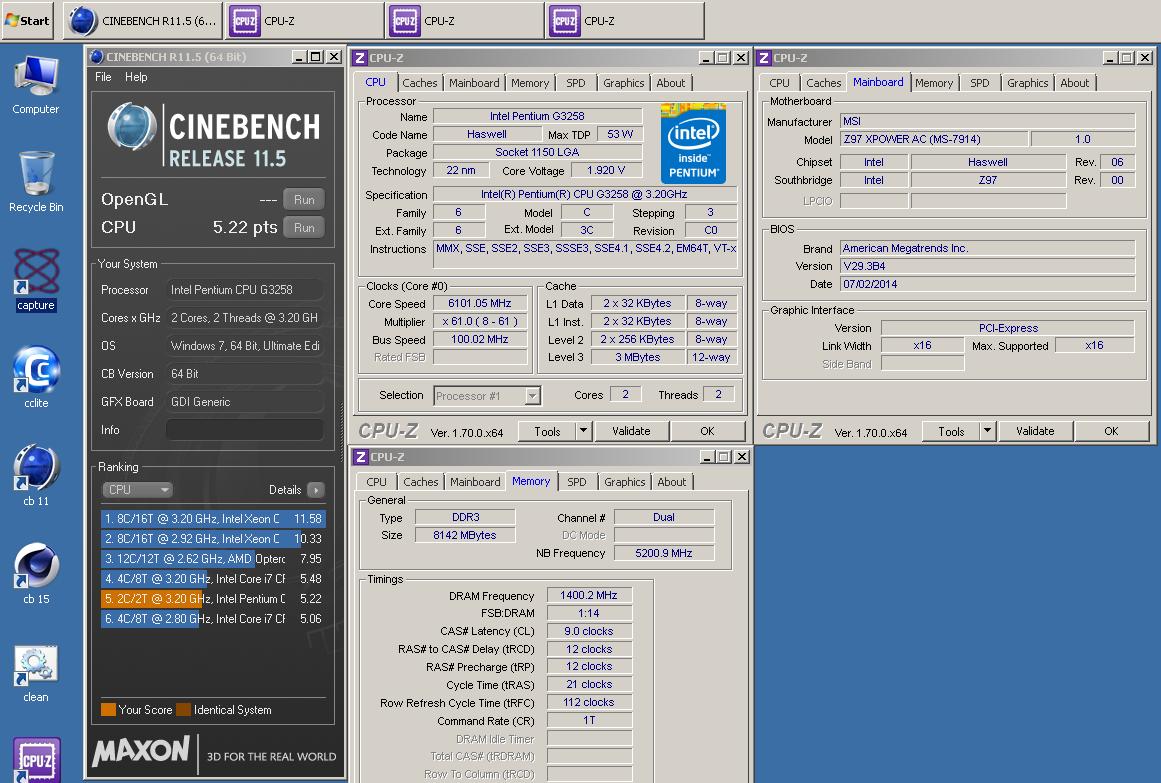Open the SPD tab in the CPU window
This screenshot has width=1161, height=783.
click(x=575, y=83)
